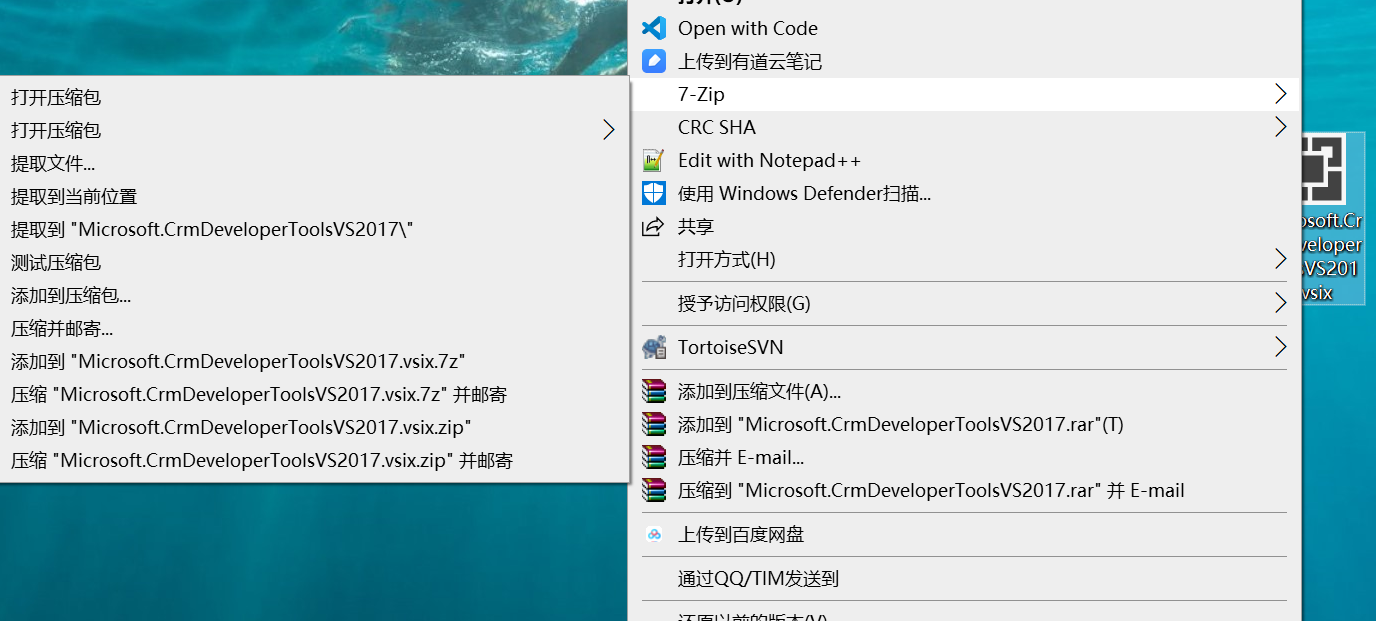Click the Notepad++ icon in context menu

654,160
